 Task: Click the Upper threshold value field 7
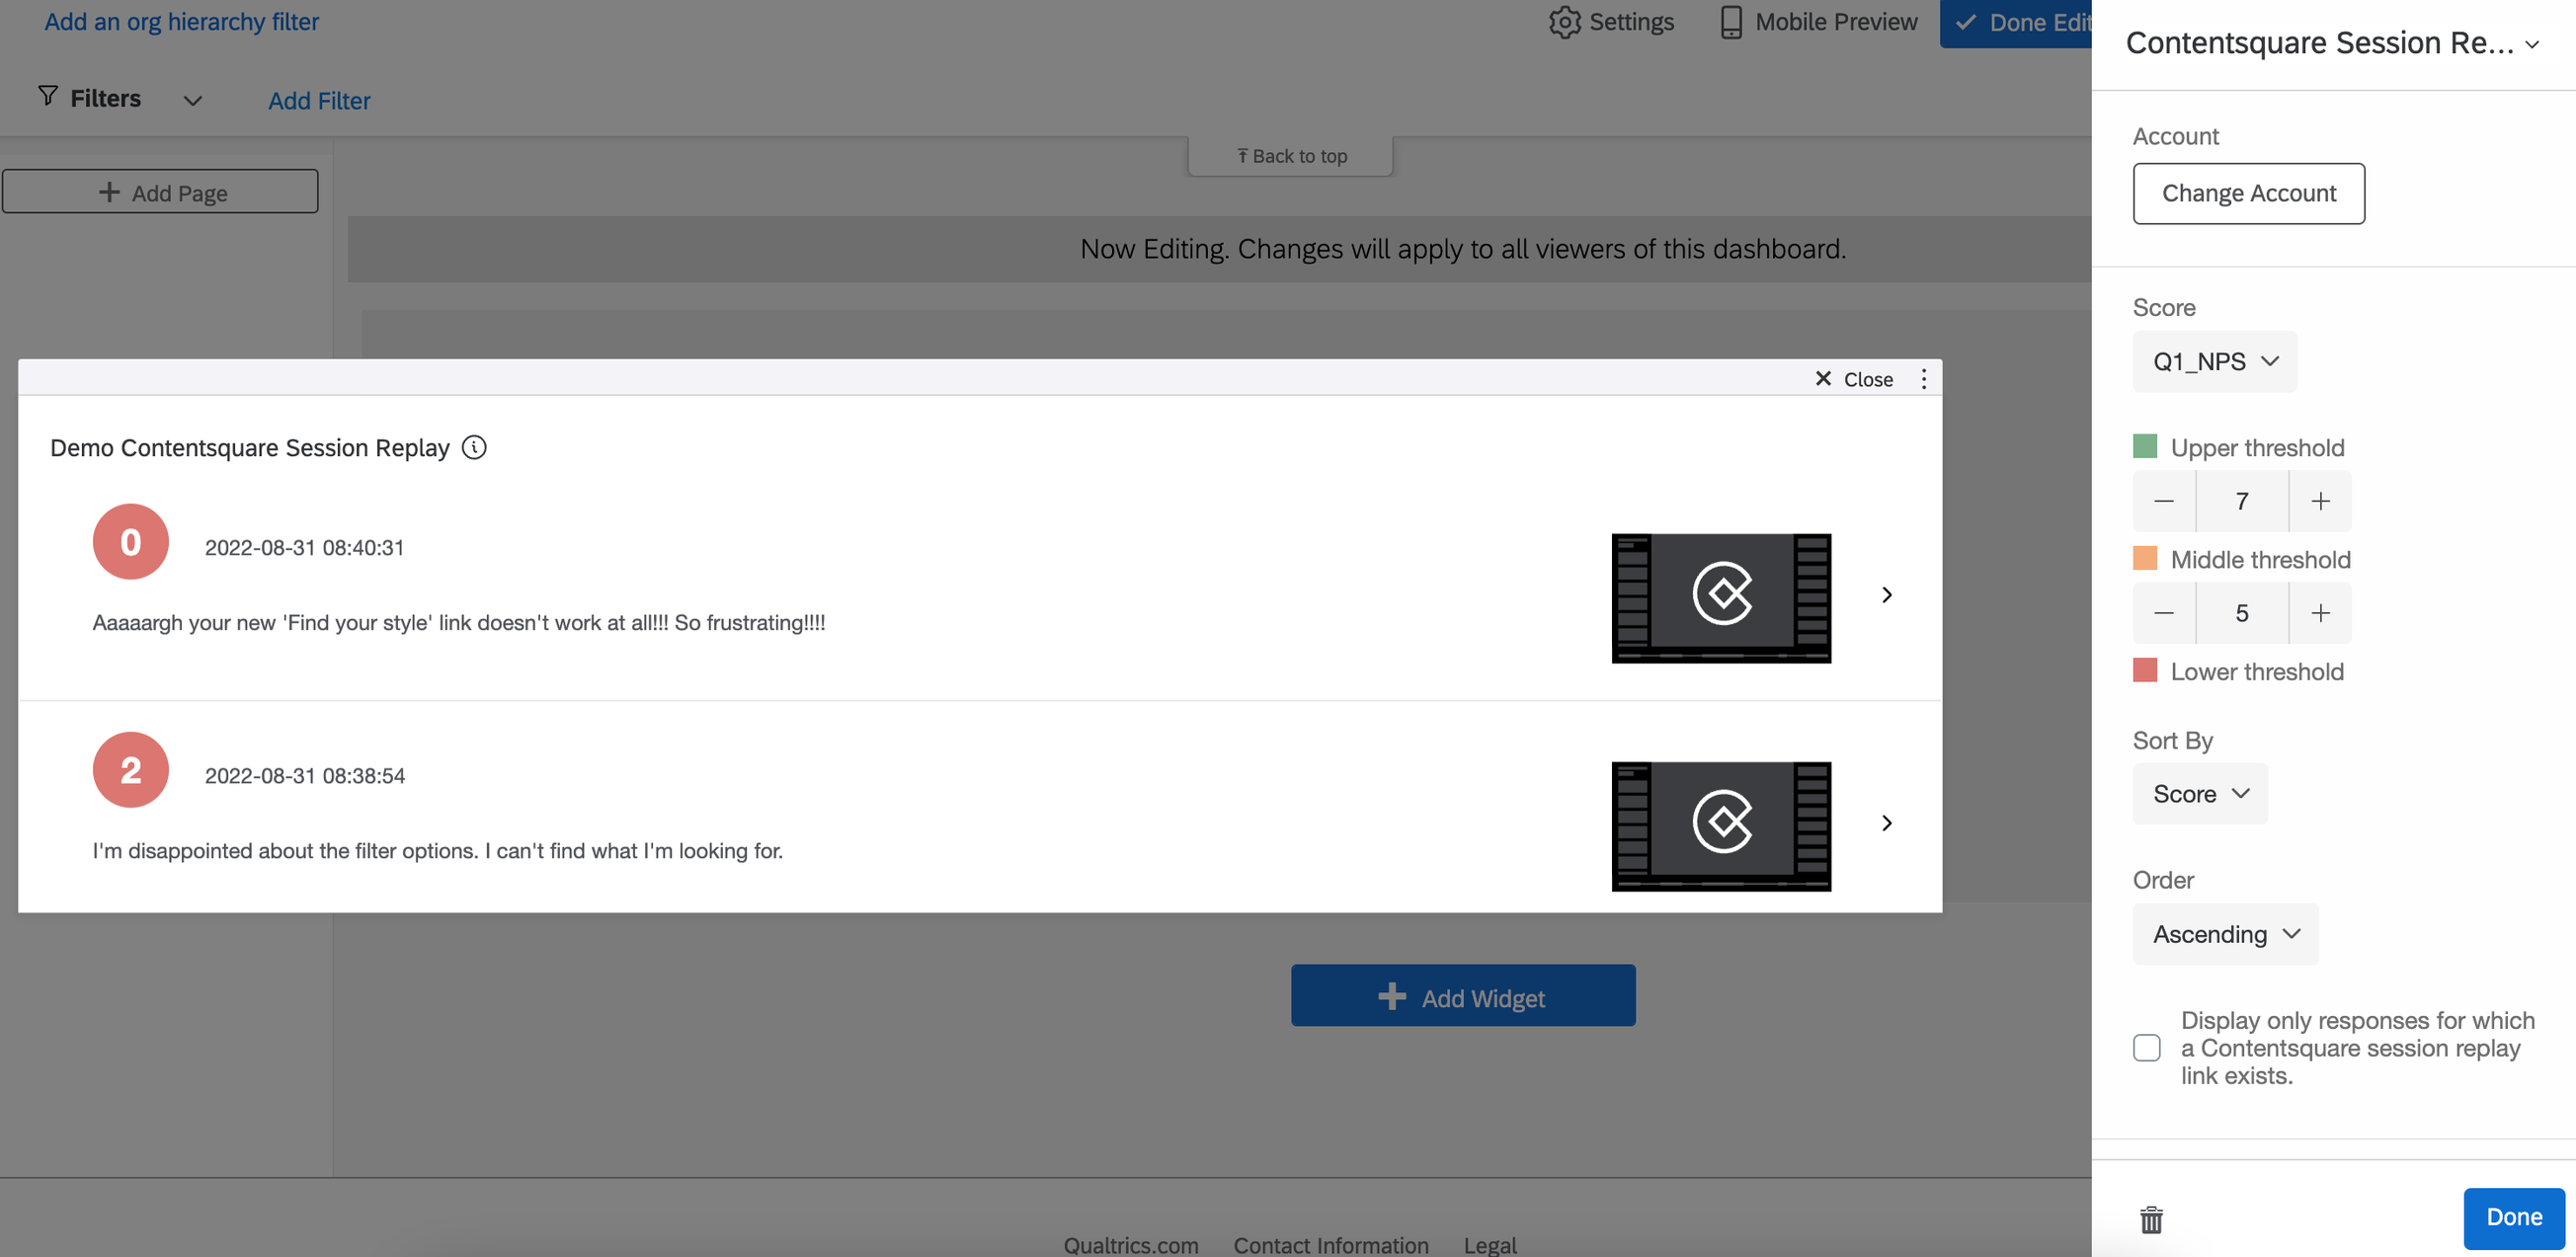pyautogui.click(x=2242, y=501)
